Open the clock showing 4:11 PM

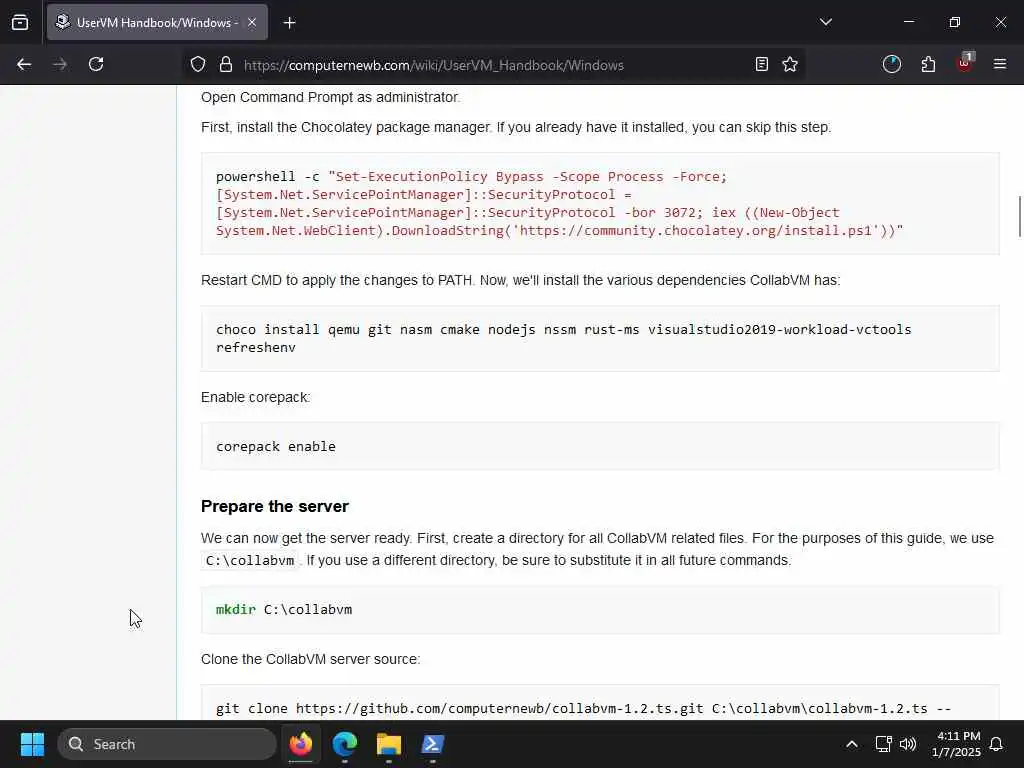[x=956, y=744]
